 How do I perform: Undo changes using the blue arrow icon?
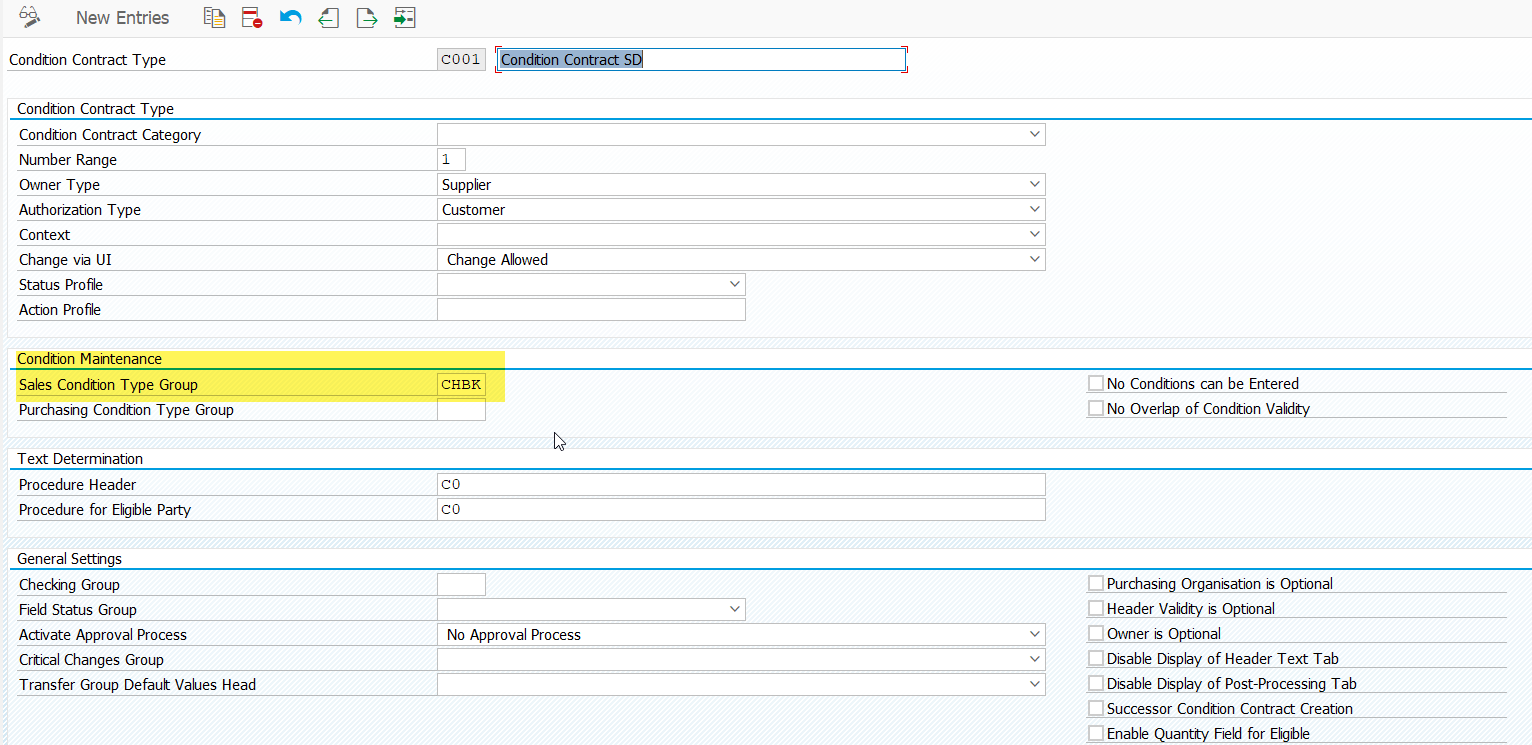290,17
